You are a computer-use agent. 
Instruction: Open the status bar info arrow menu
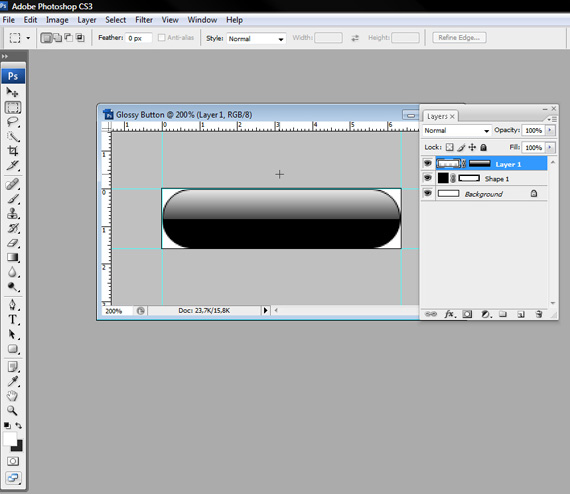pos(265,310)
